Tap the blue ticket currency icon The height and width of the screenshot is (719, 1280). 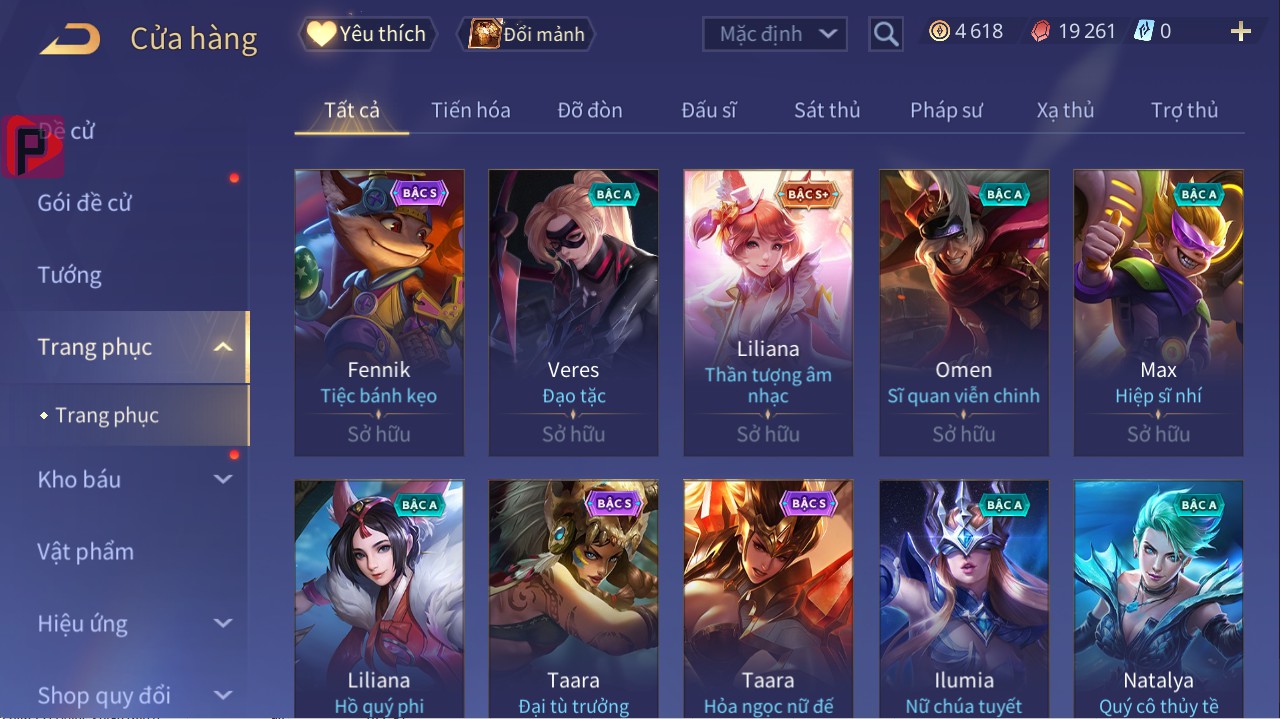[x=1144, y=32]
